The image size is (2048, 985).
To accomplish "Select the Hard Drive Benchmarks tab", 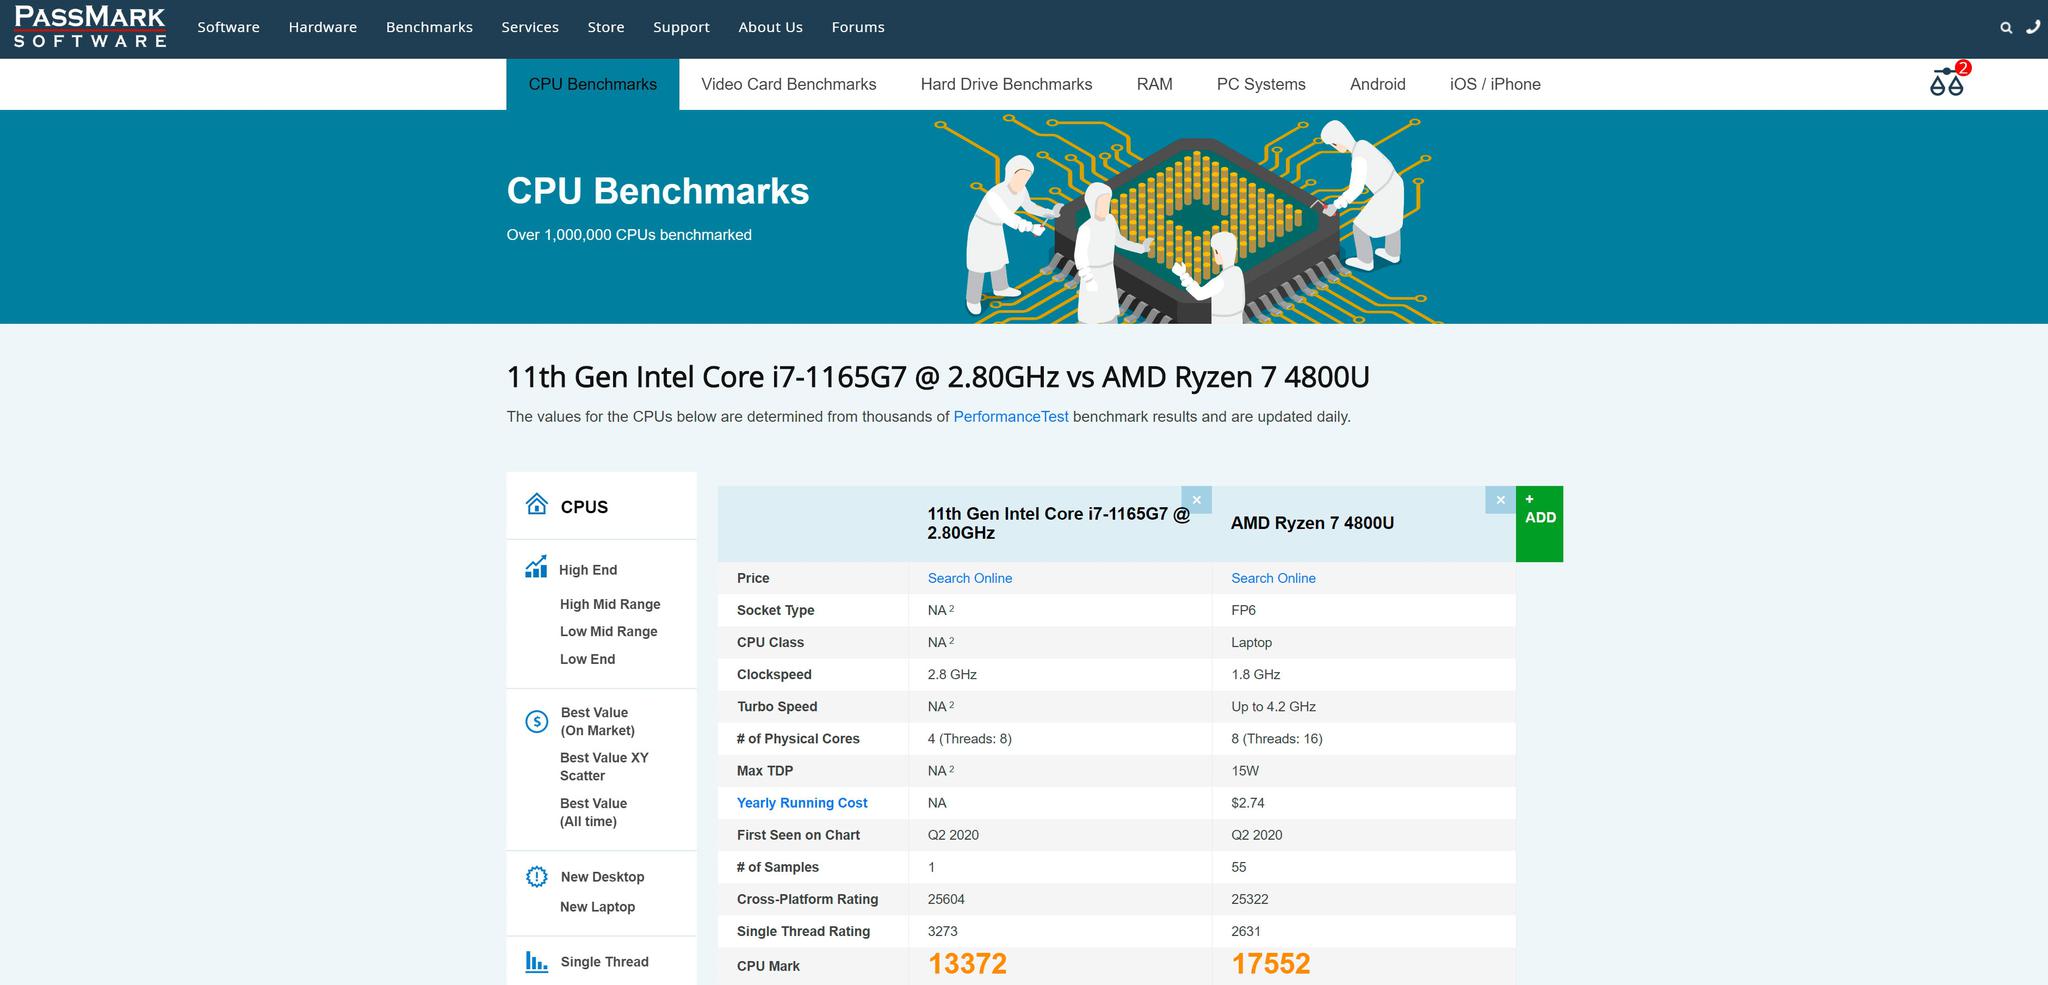I will pyautogui.click(x=1006, y=84).
